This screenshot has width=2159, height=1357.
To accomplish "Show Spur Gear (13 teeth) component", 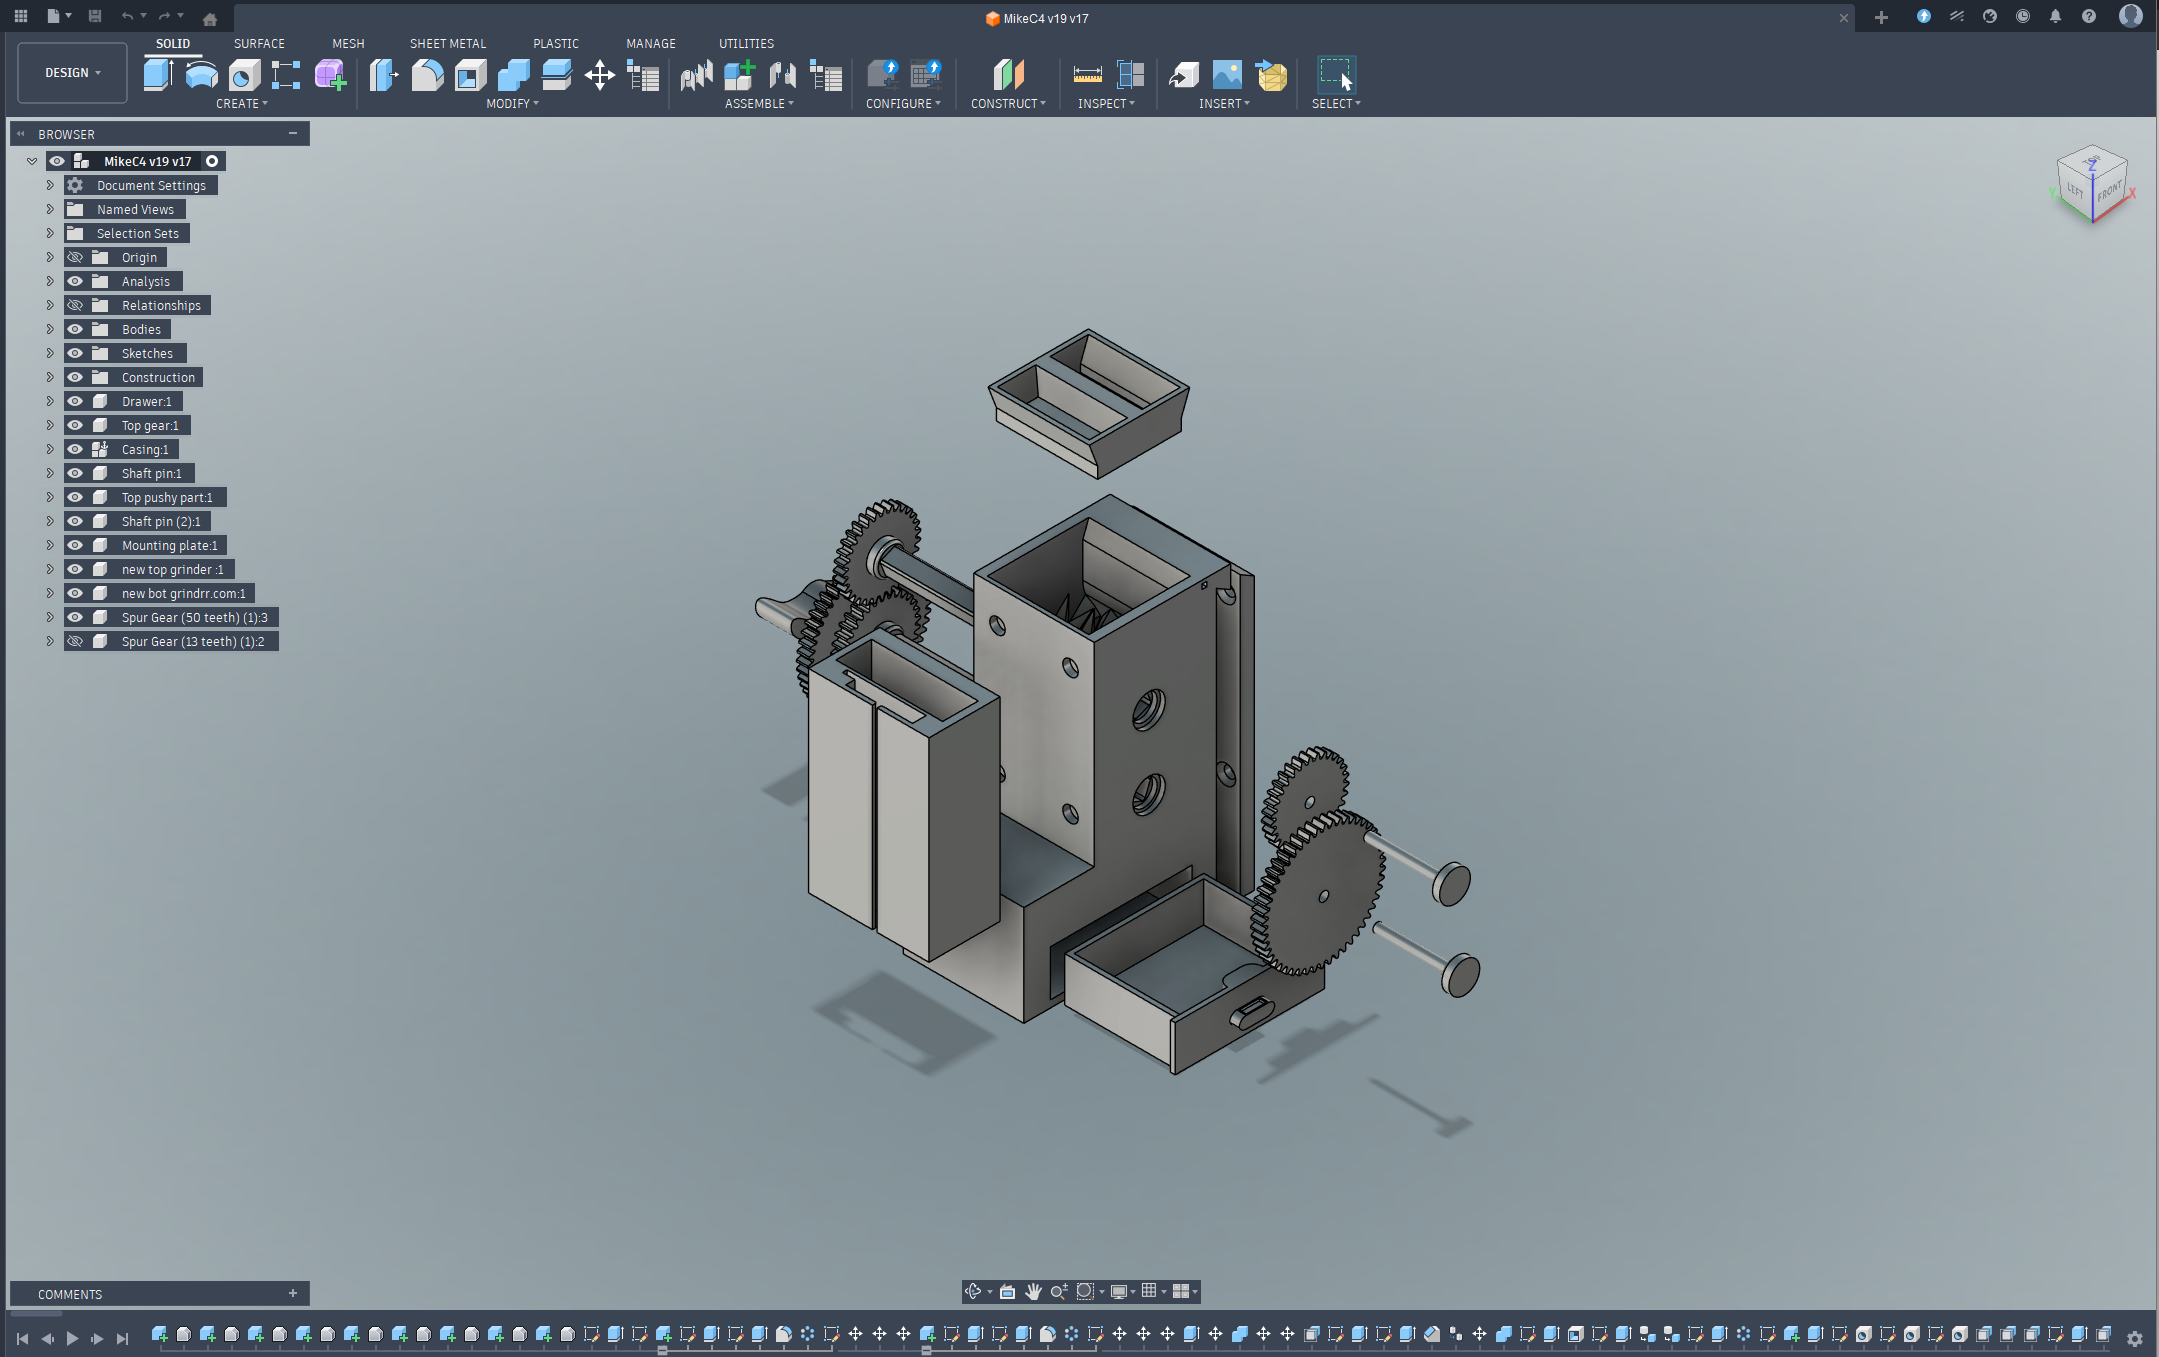I will (75, 641).
